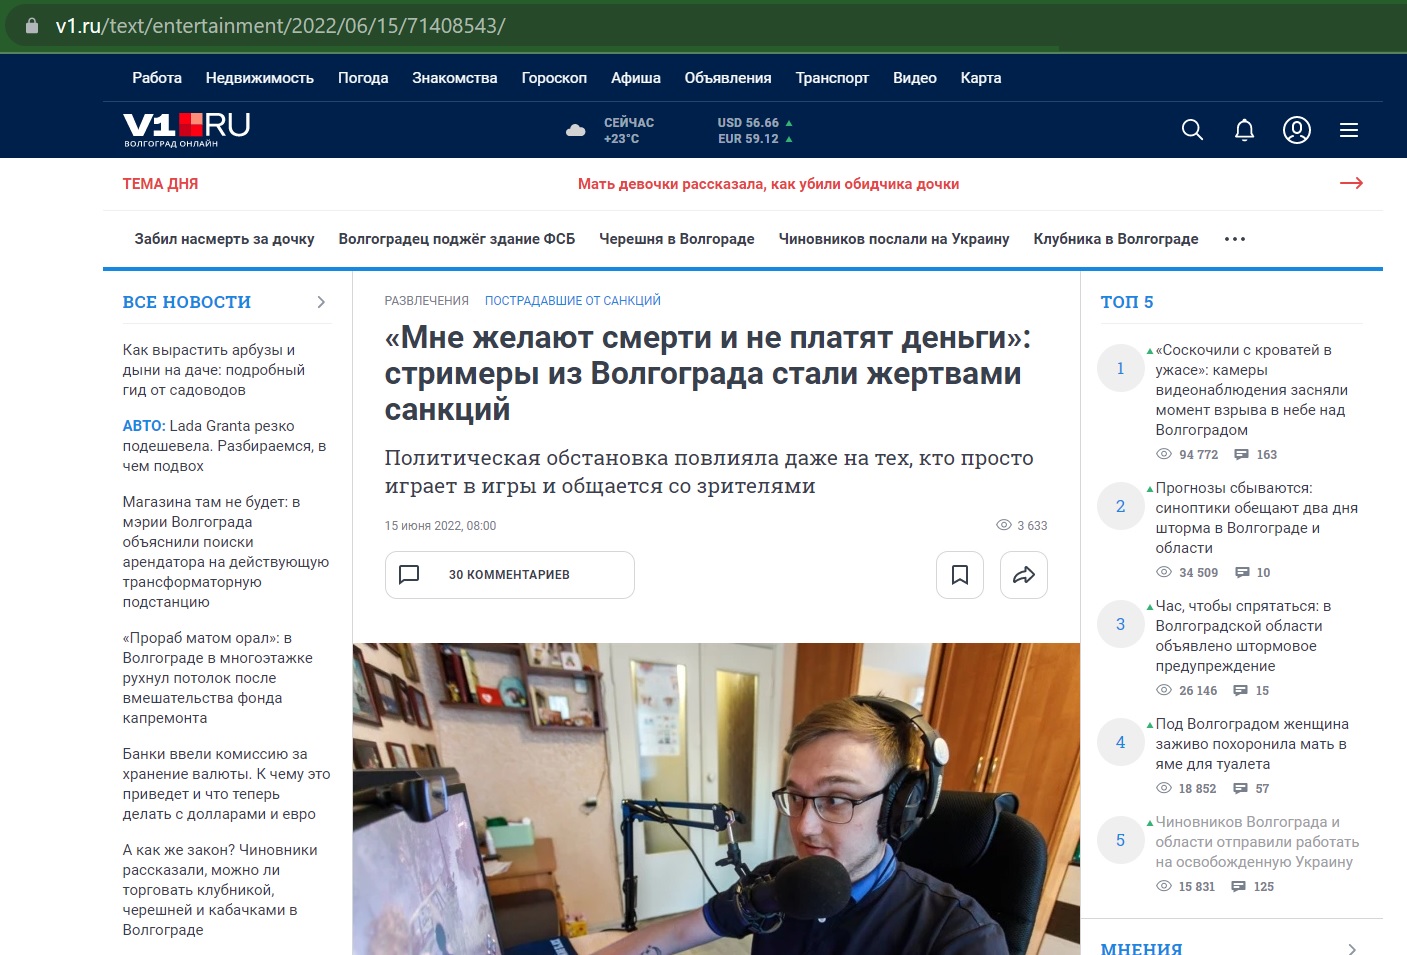Click the streamer article photo
The image size is (1407, 955).
[x=716, y=798]
